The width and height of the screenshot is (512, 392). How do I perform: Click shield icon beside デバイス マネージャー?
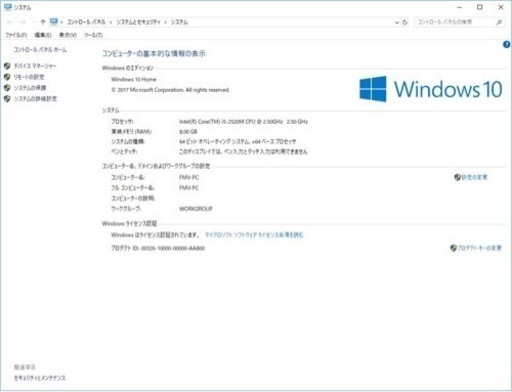coord(7,66)
